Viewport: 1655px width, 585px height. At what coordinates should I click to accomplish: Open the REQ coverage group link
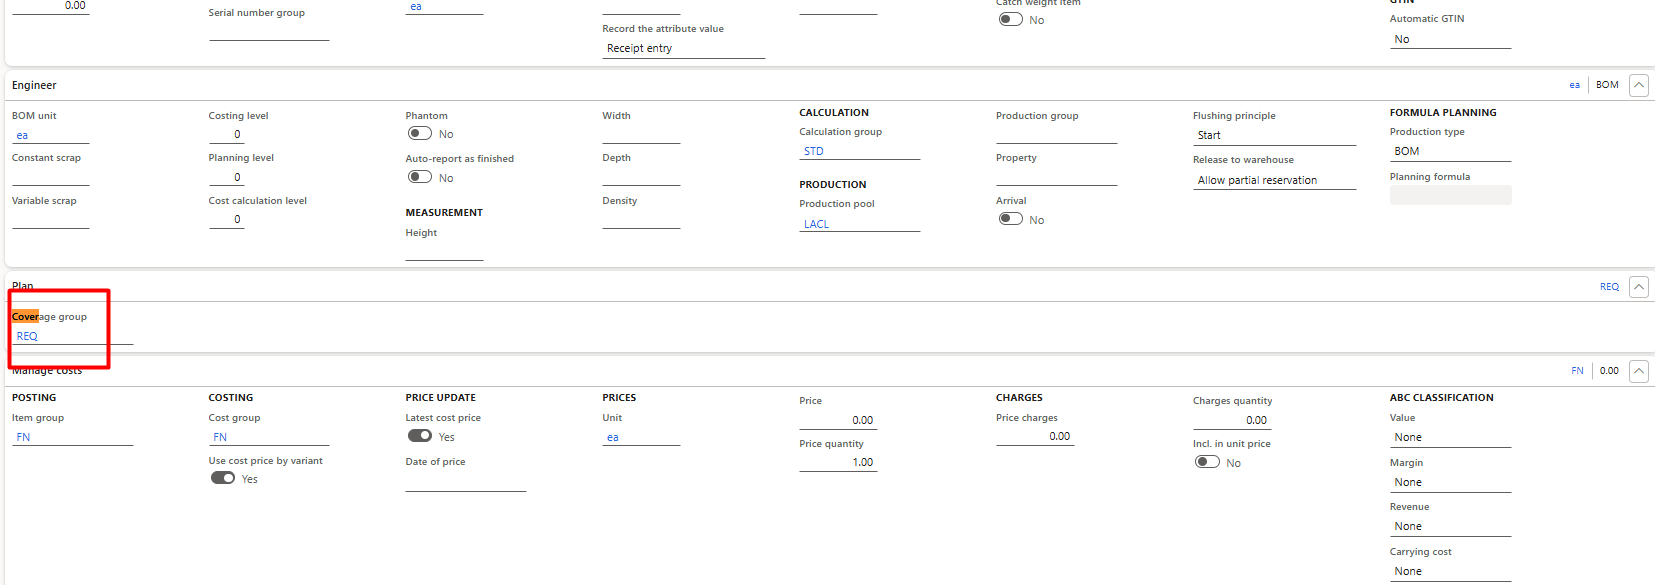point(27,337)
